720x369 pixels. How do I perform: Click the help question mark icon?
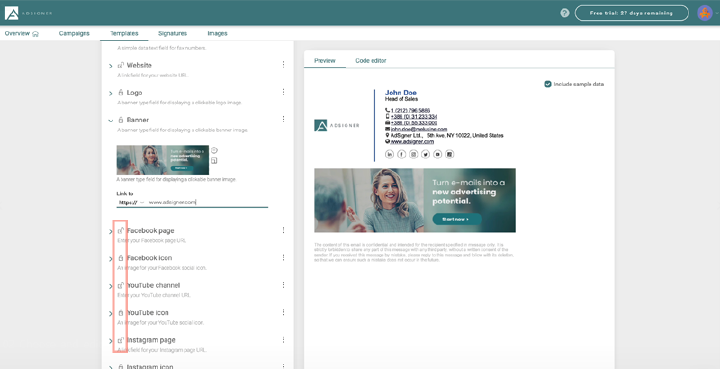click(x=565, y=13)
